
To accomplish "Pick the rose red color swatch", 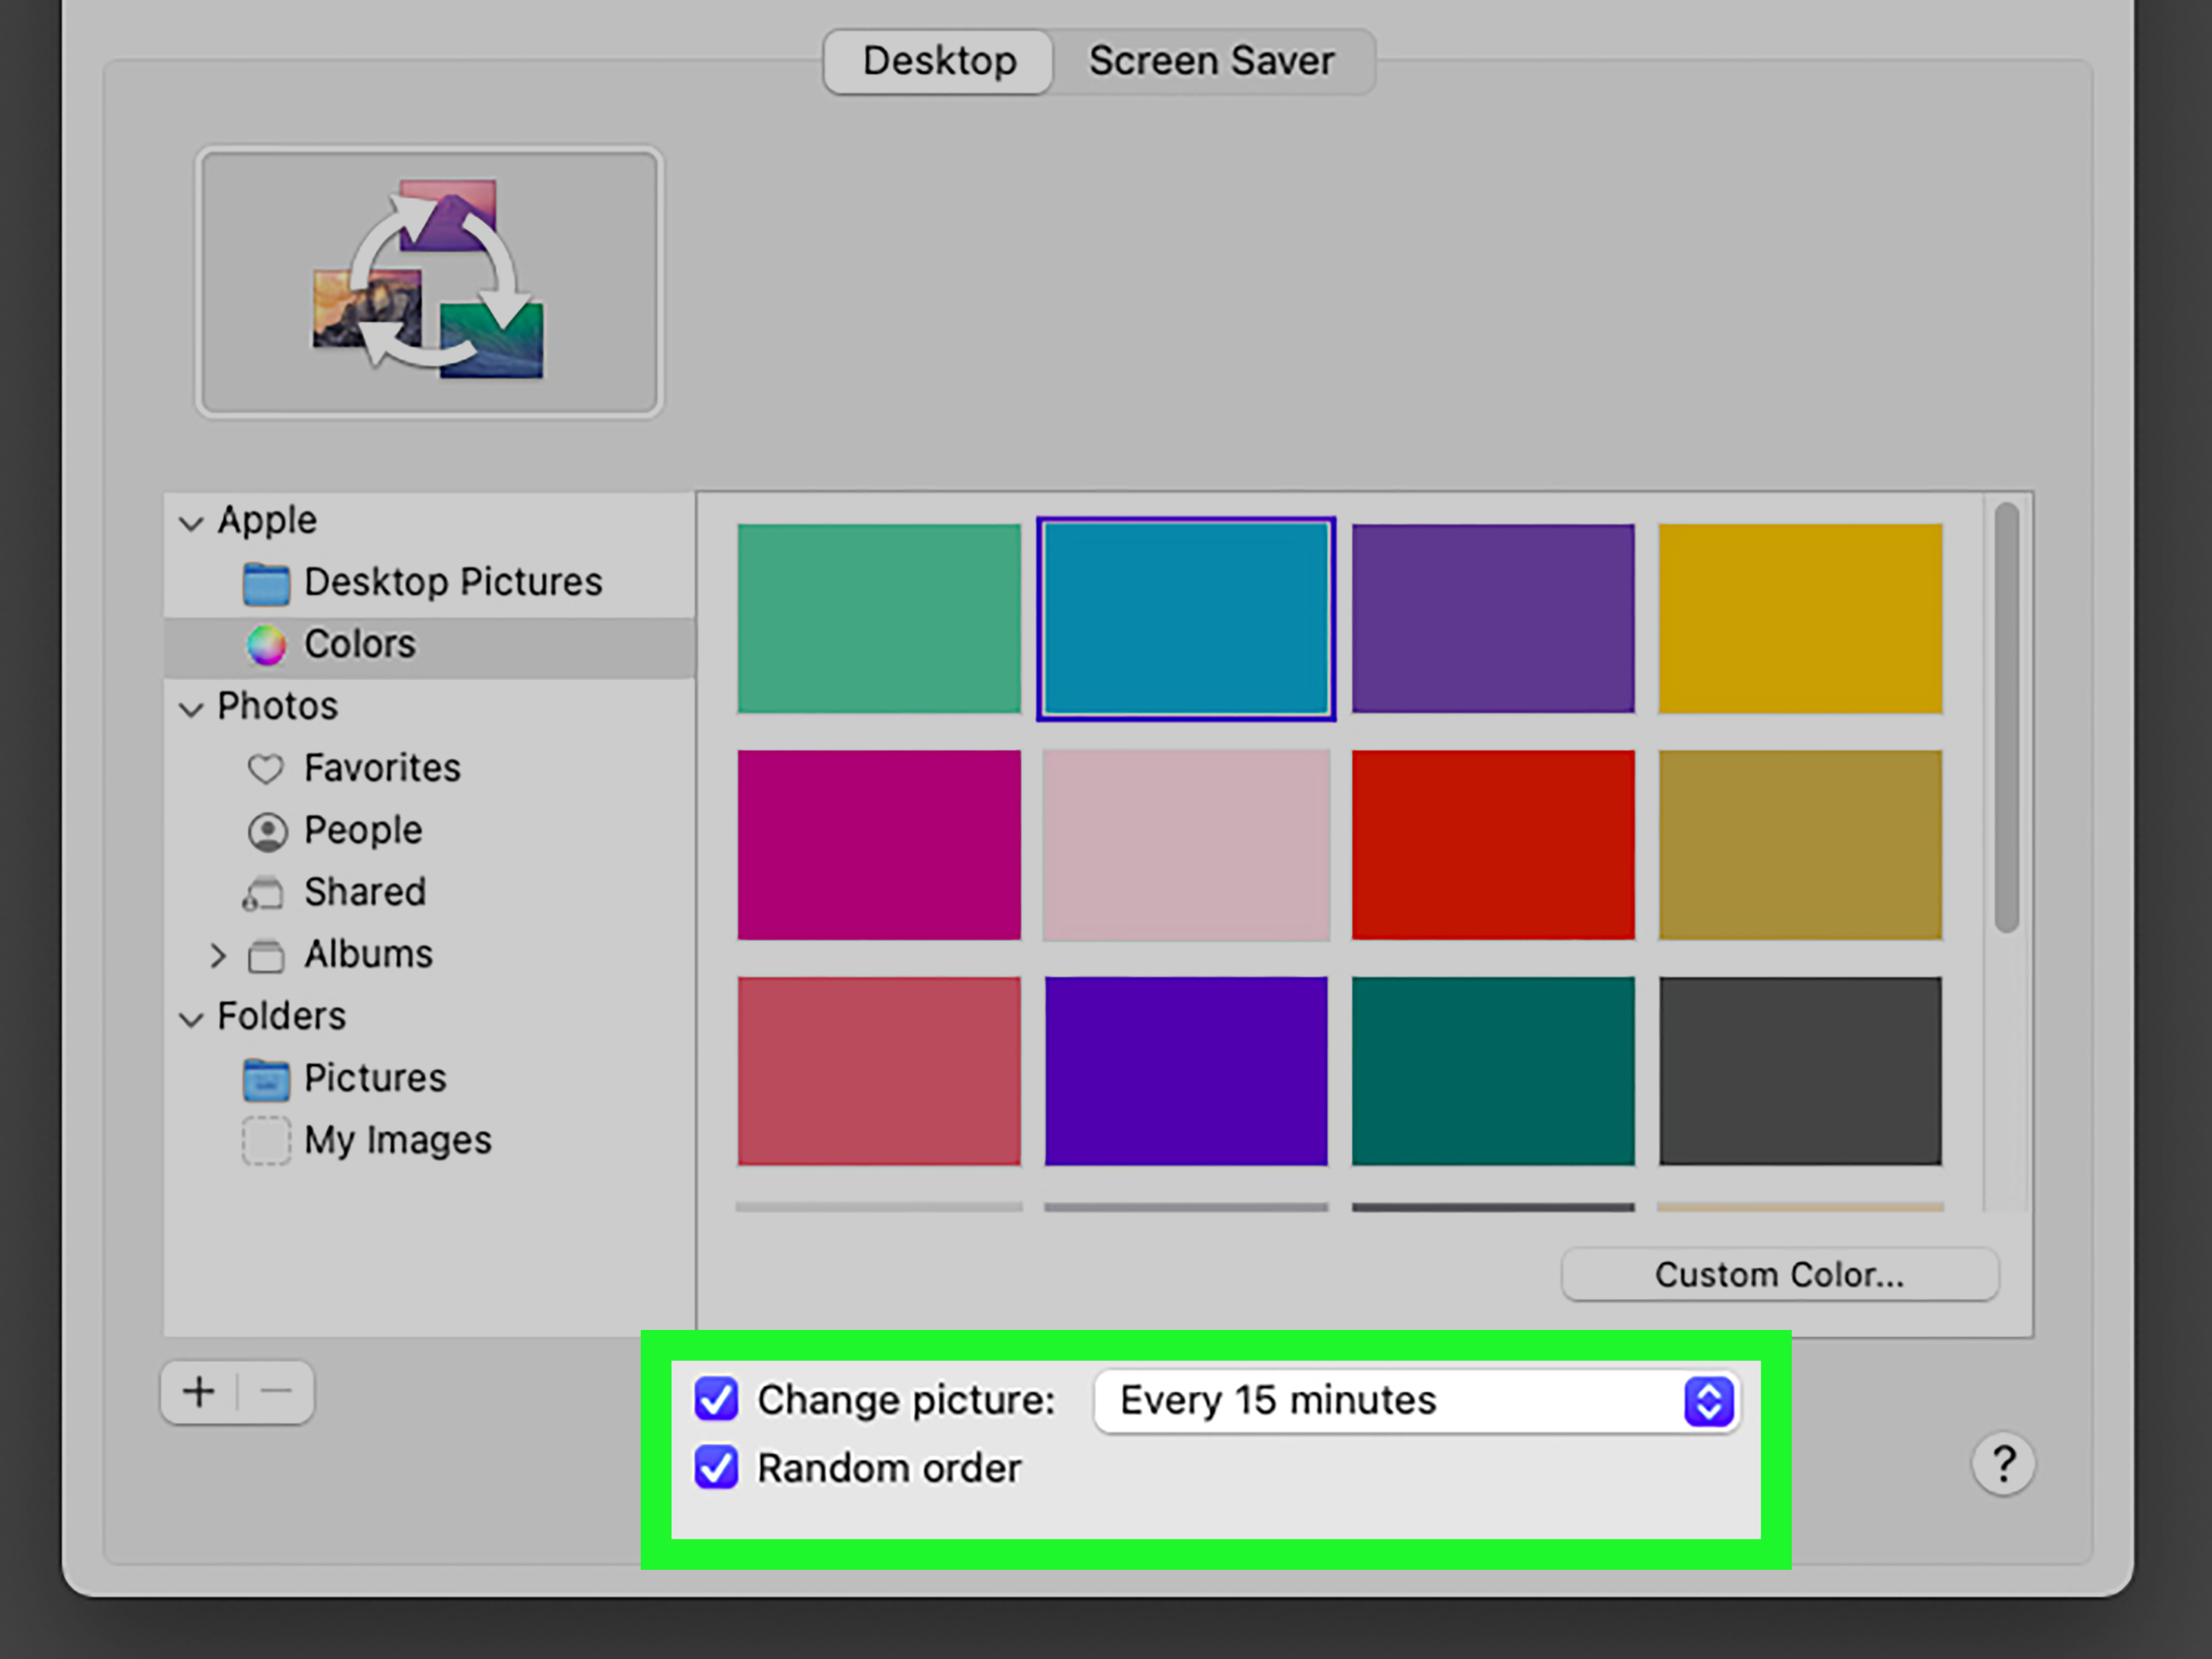I will pos(879,1071).
